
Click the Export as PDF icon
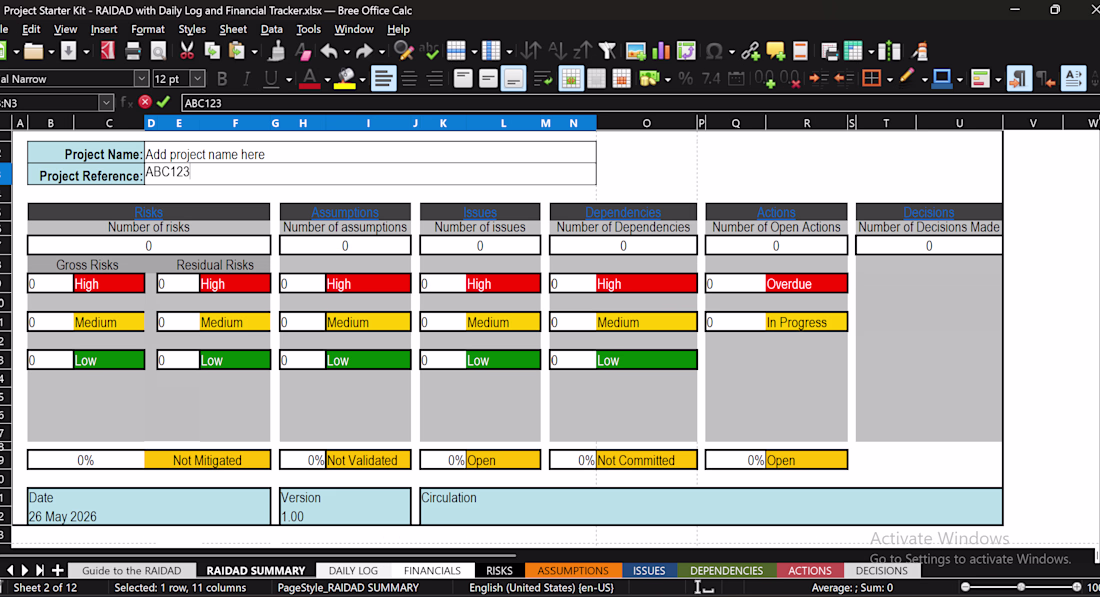pos(107,51)
